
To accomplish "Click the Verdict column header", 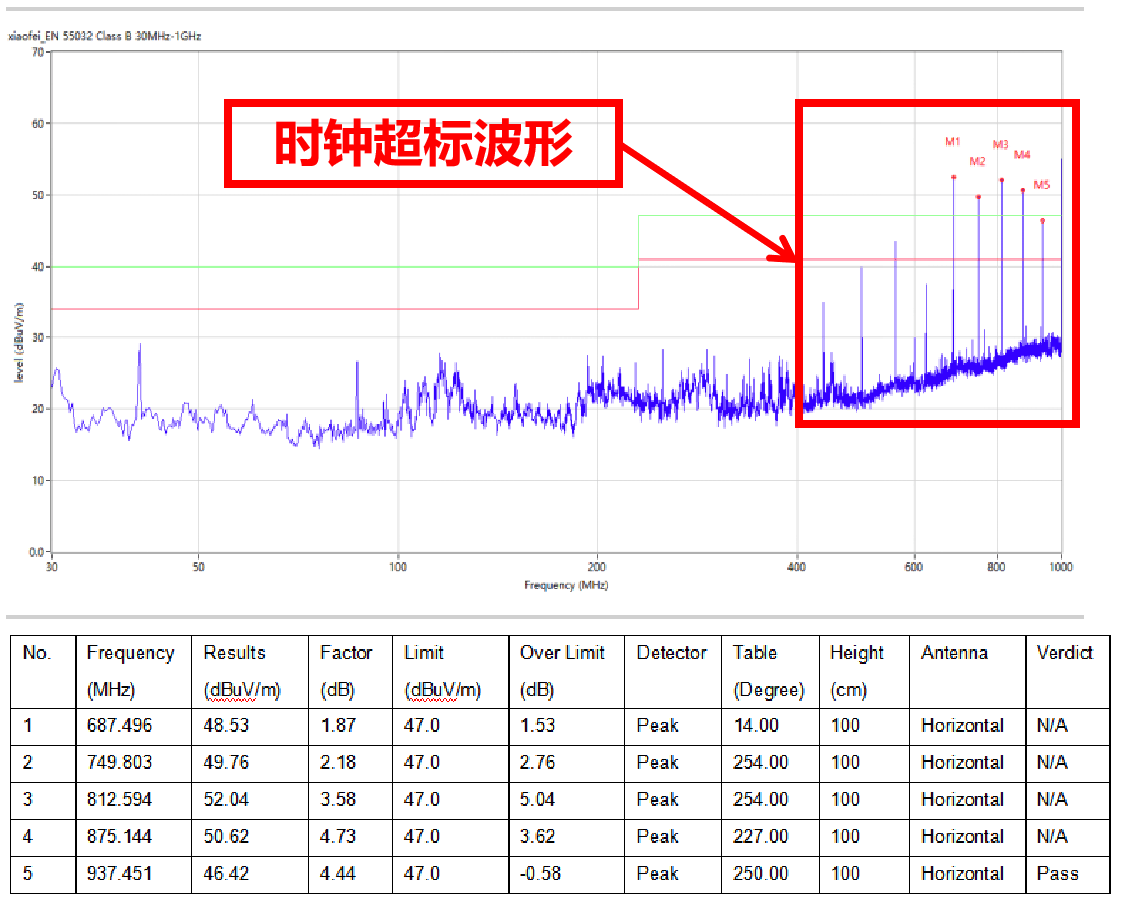I will coord(1065,653).
